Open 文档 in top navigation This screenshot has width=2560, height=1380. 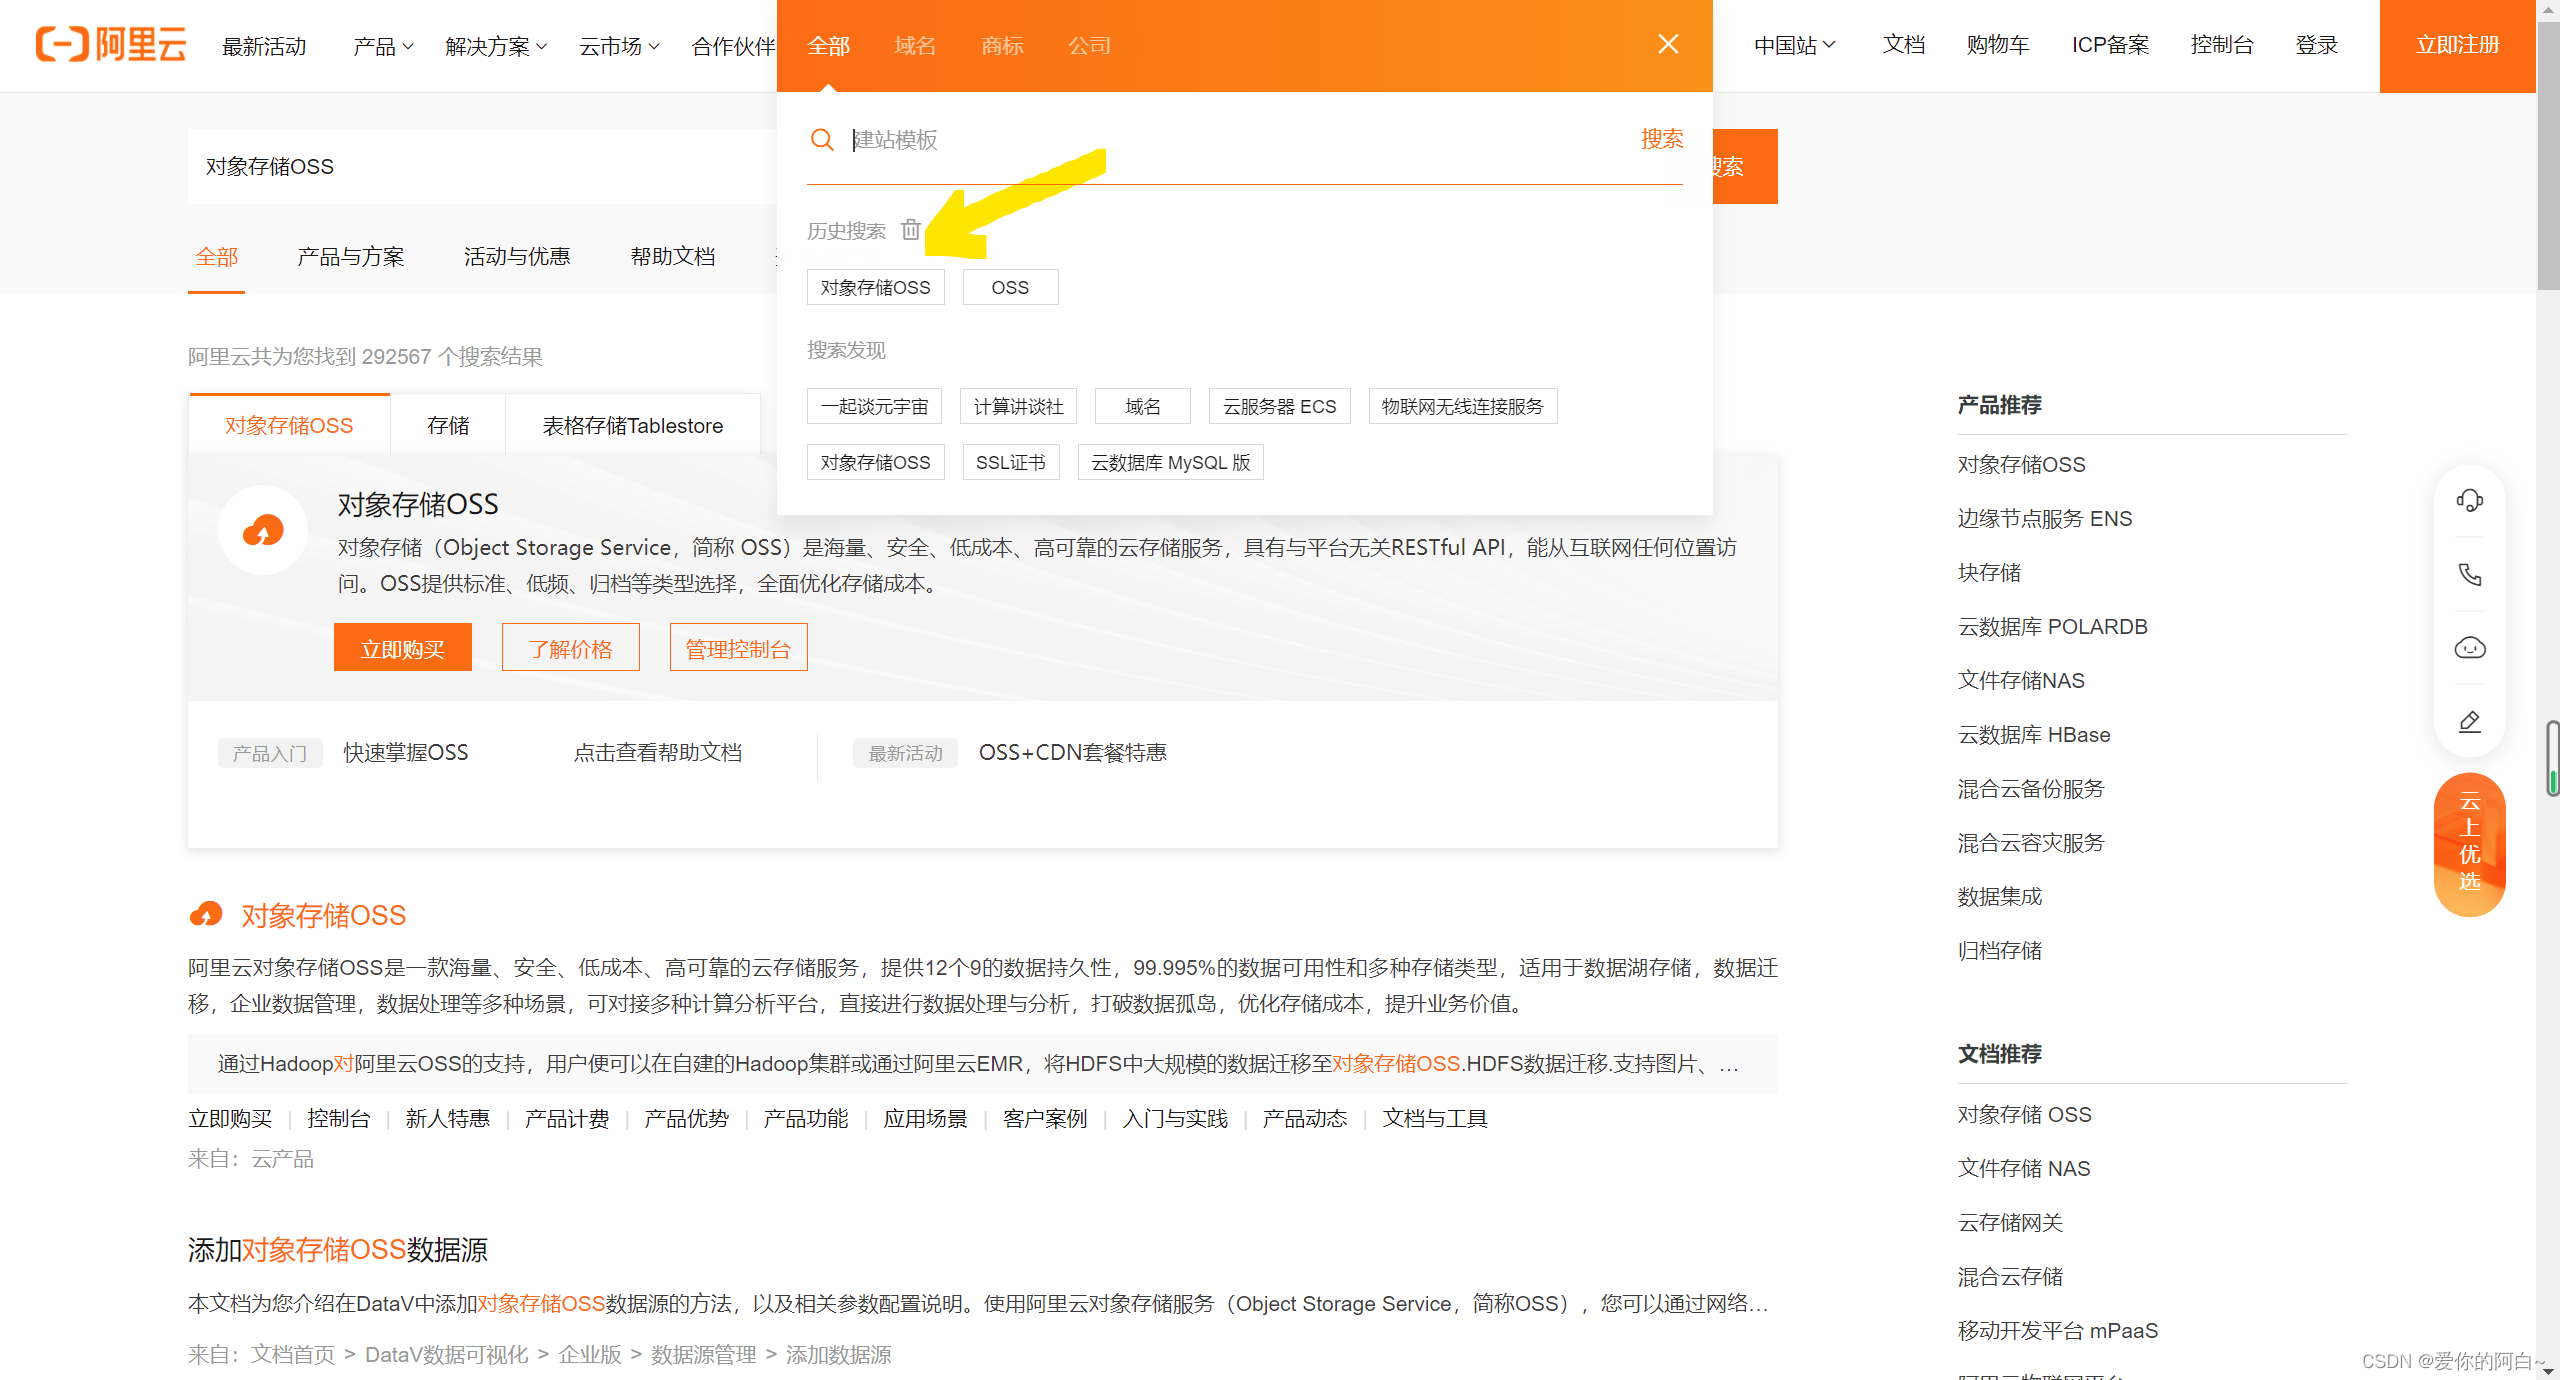1904,45
